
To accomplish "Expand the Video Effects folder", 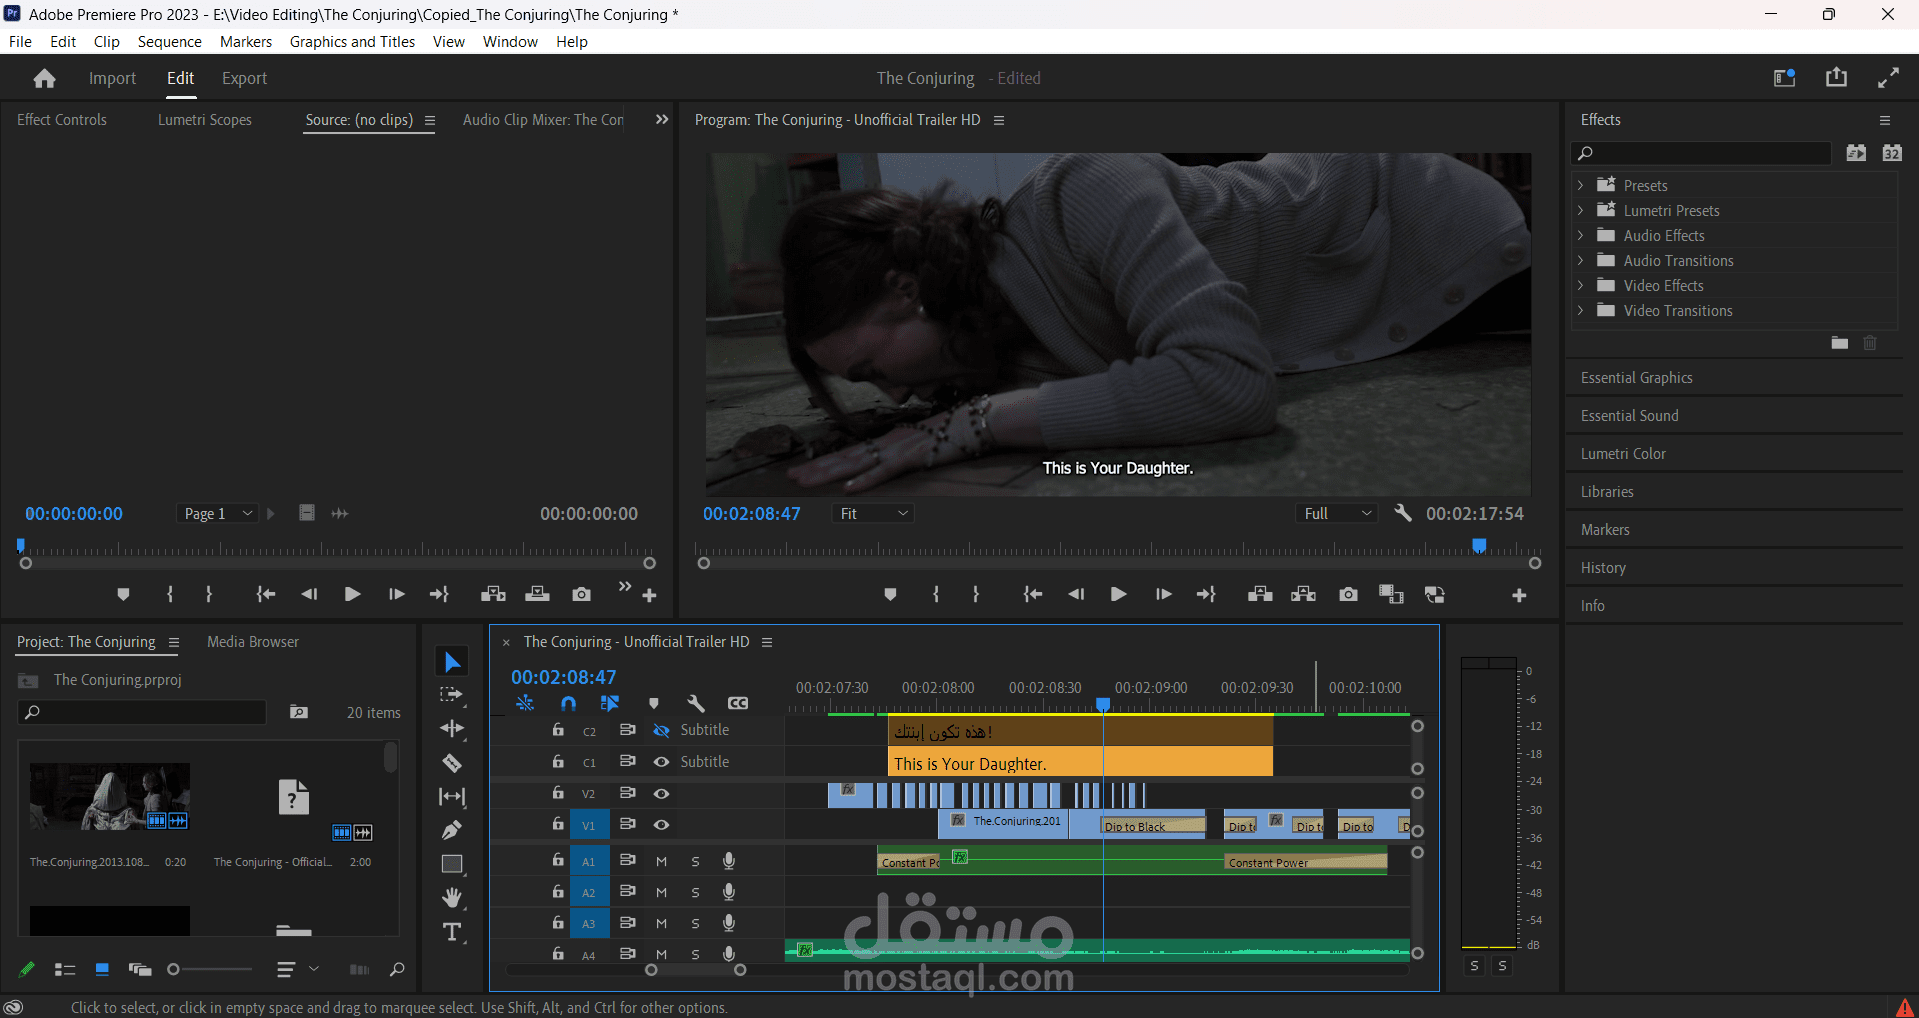I will tap(1581, 286).
